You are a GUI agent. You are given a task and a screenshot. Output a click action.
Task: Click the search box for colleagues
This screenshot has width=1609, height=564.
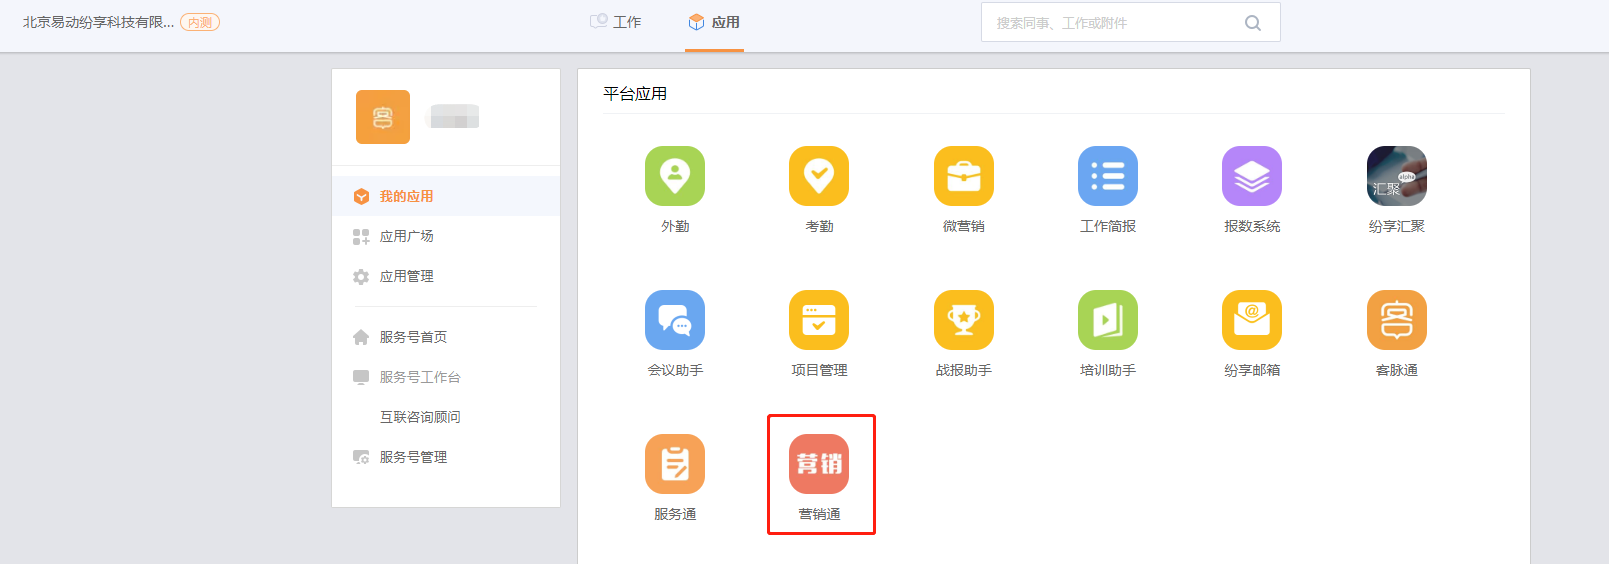tap(1110, 23)
